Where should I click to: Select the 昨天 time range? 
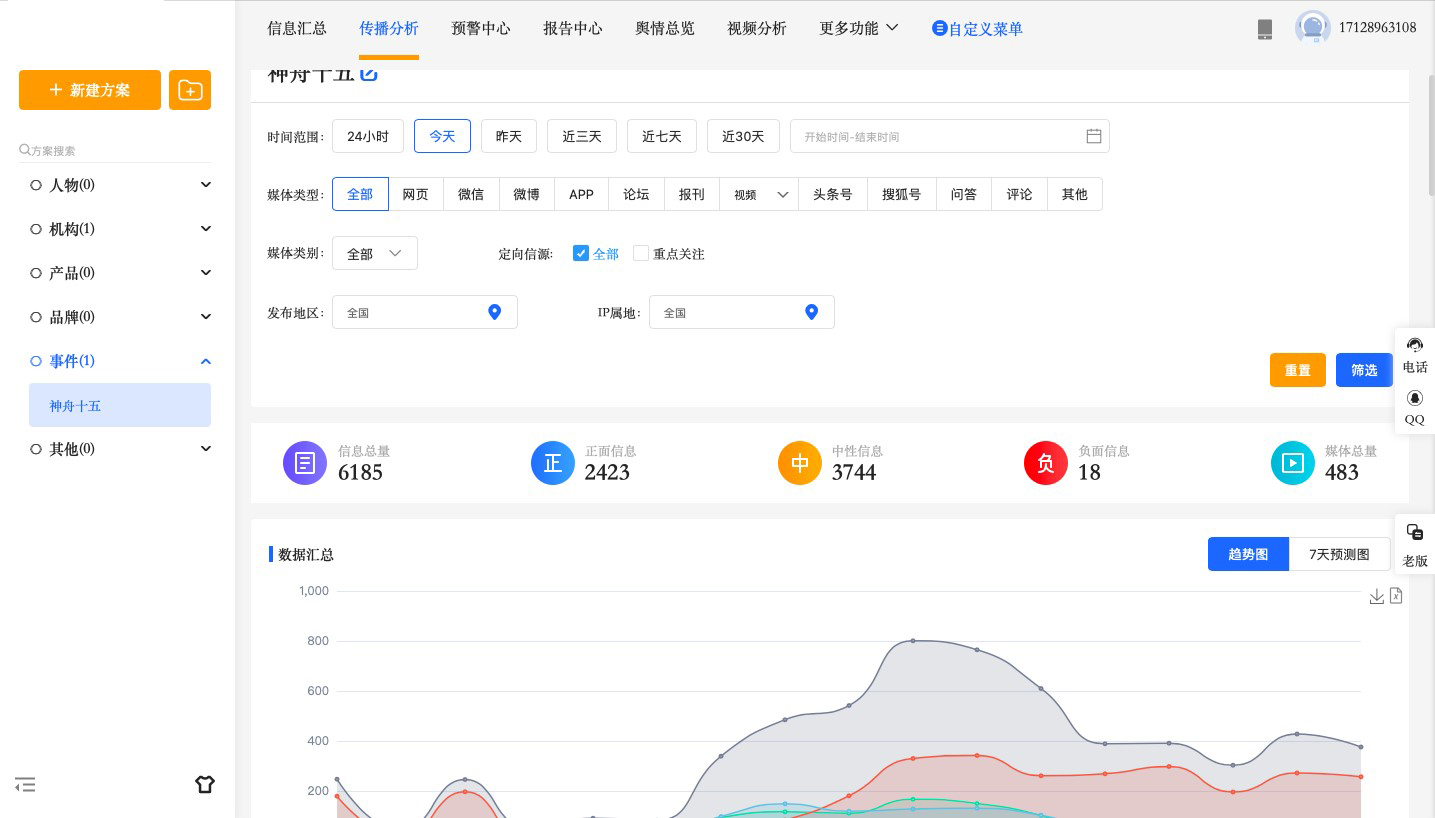pyautogui.click(x=509, y=136)
